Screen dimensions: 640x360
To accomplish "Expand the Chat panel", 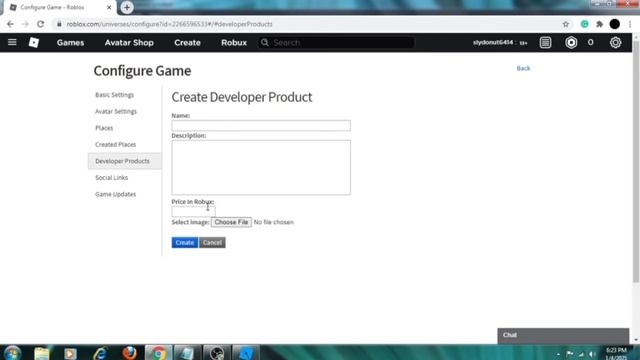I will click(563, 336).
